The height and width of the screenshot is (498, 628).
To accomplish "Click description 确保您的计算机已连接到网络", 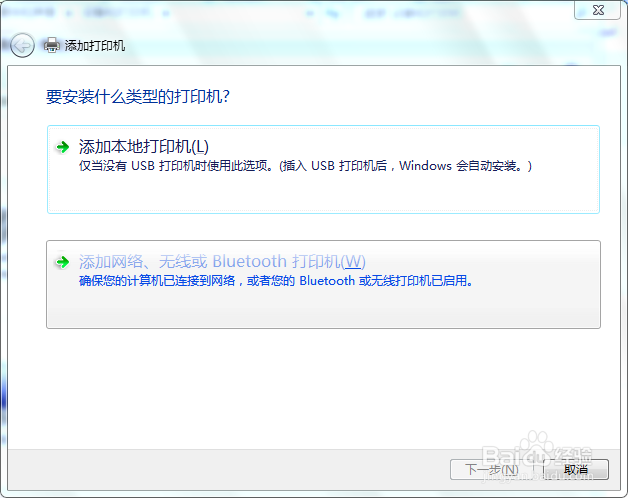I will coord(157,280).
